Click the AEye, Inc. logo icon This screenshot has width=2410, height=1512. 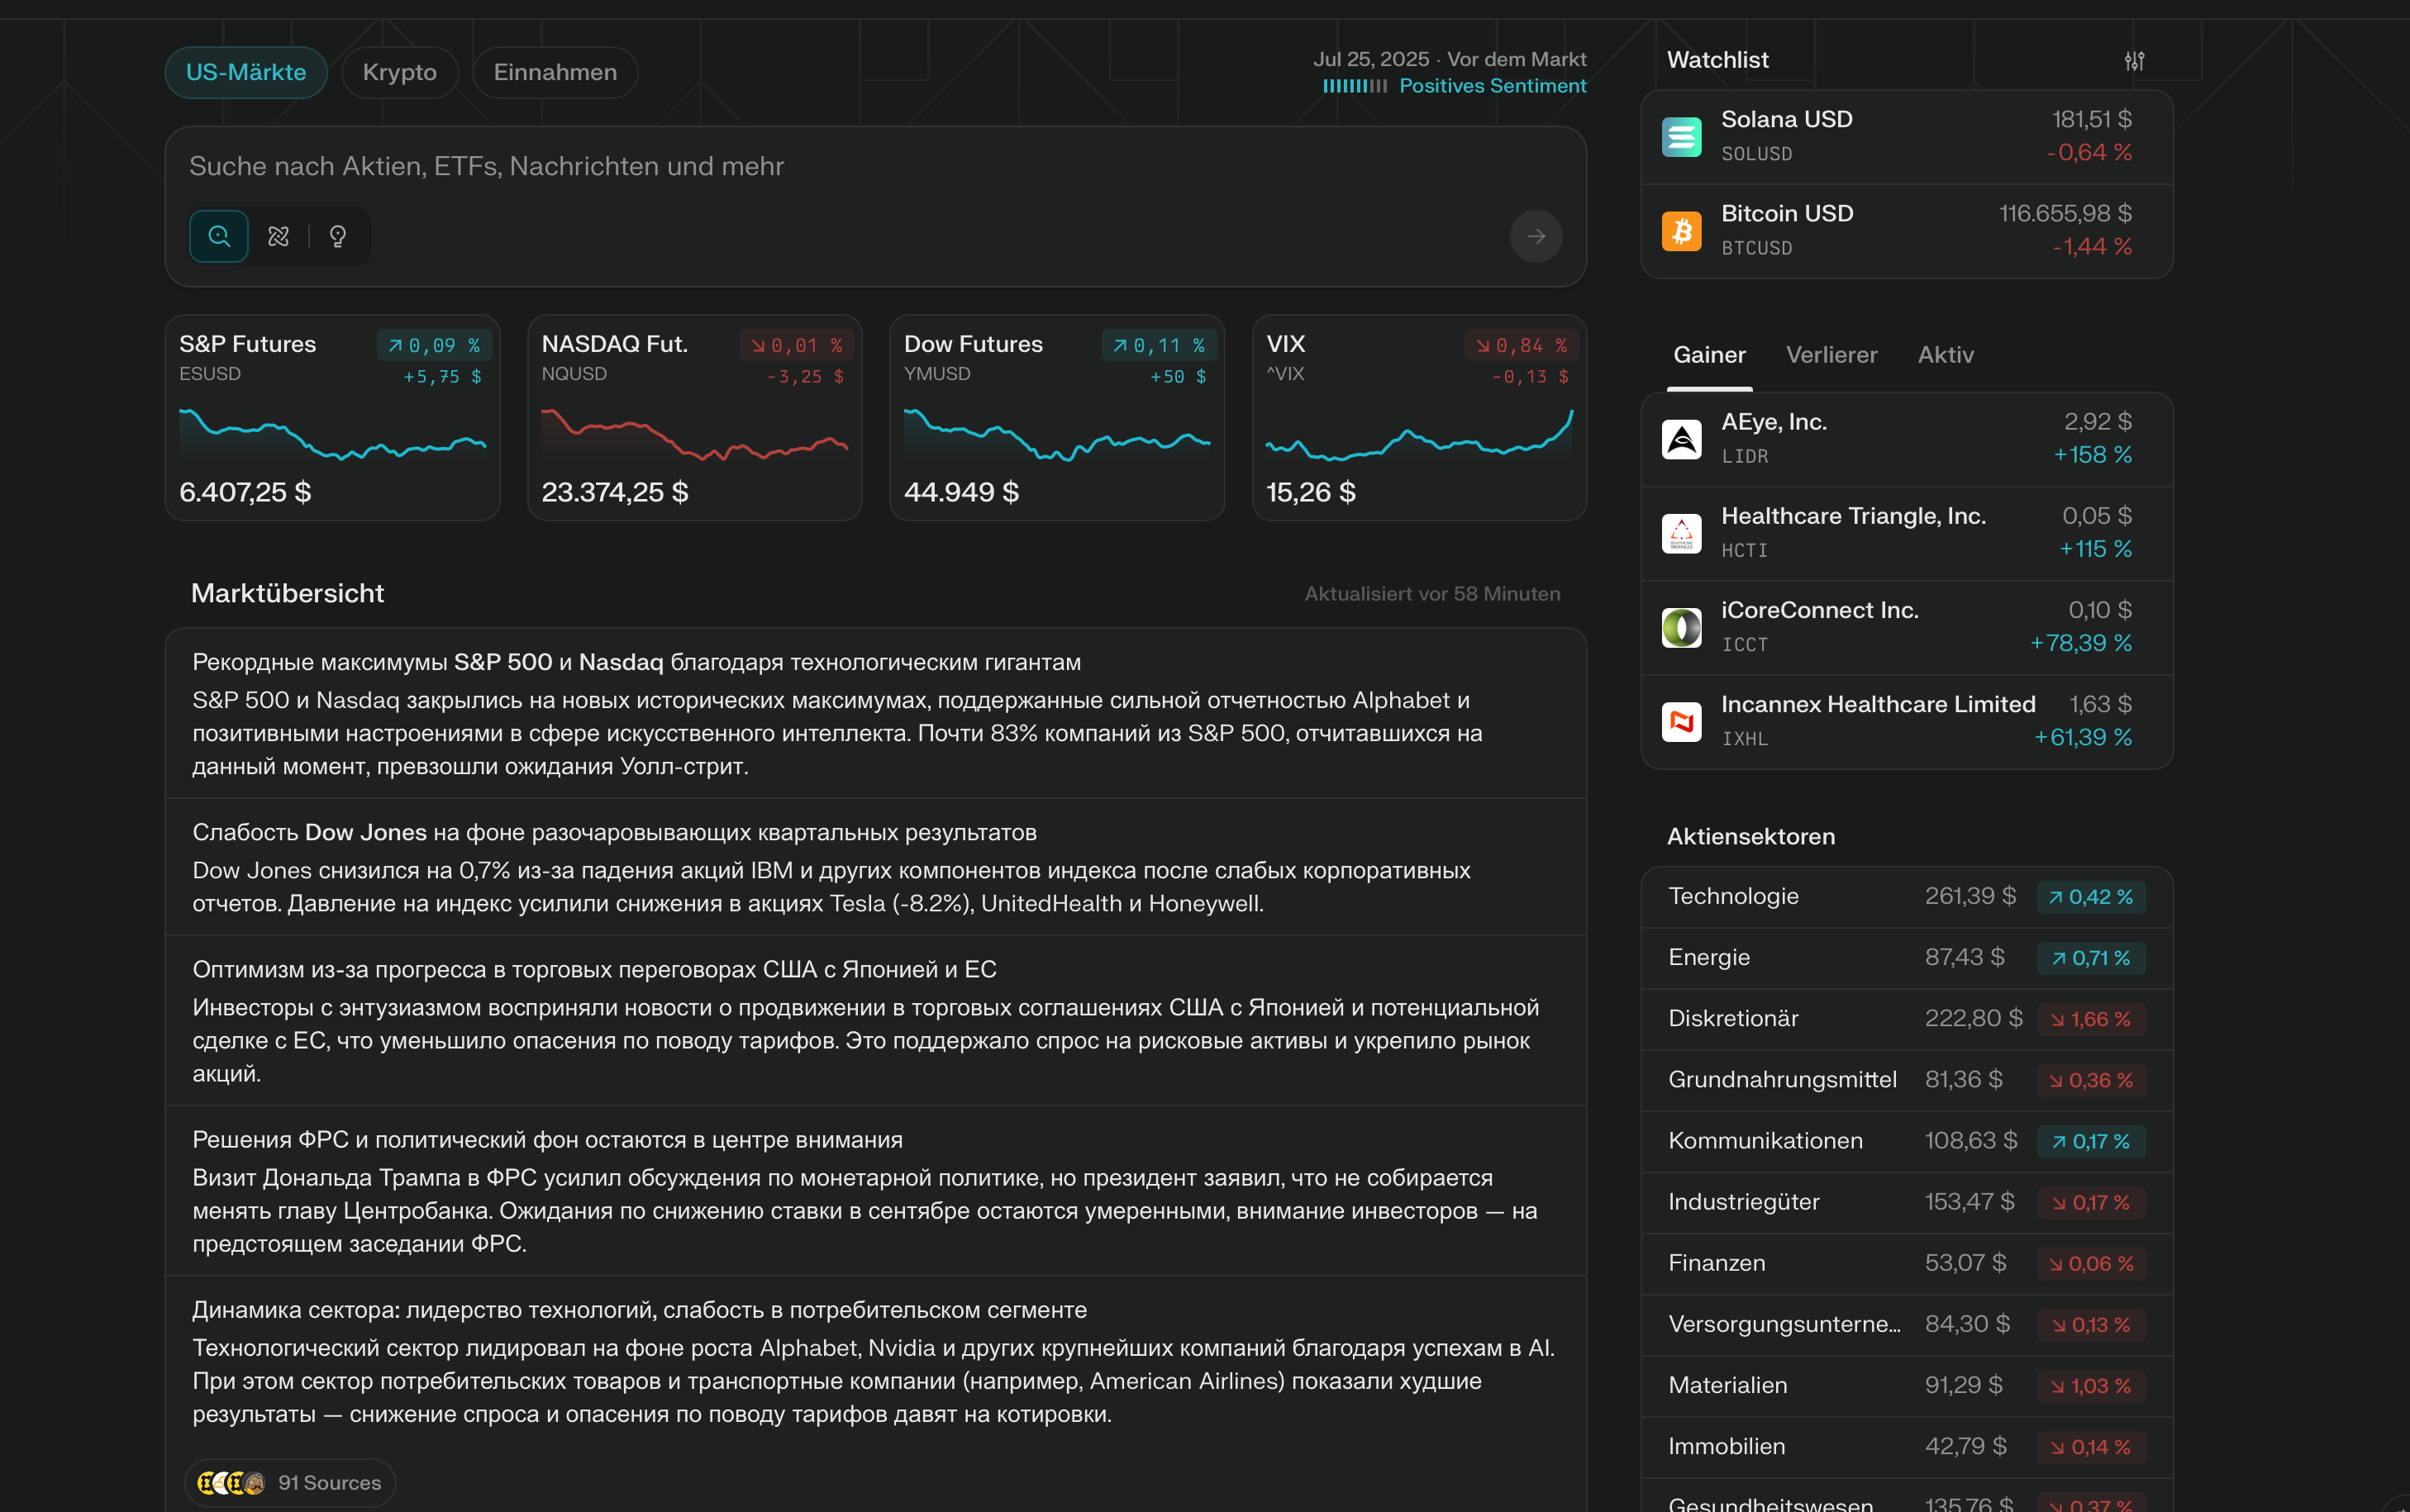[x=1681, y=439]
